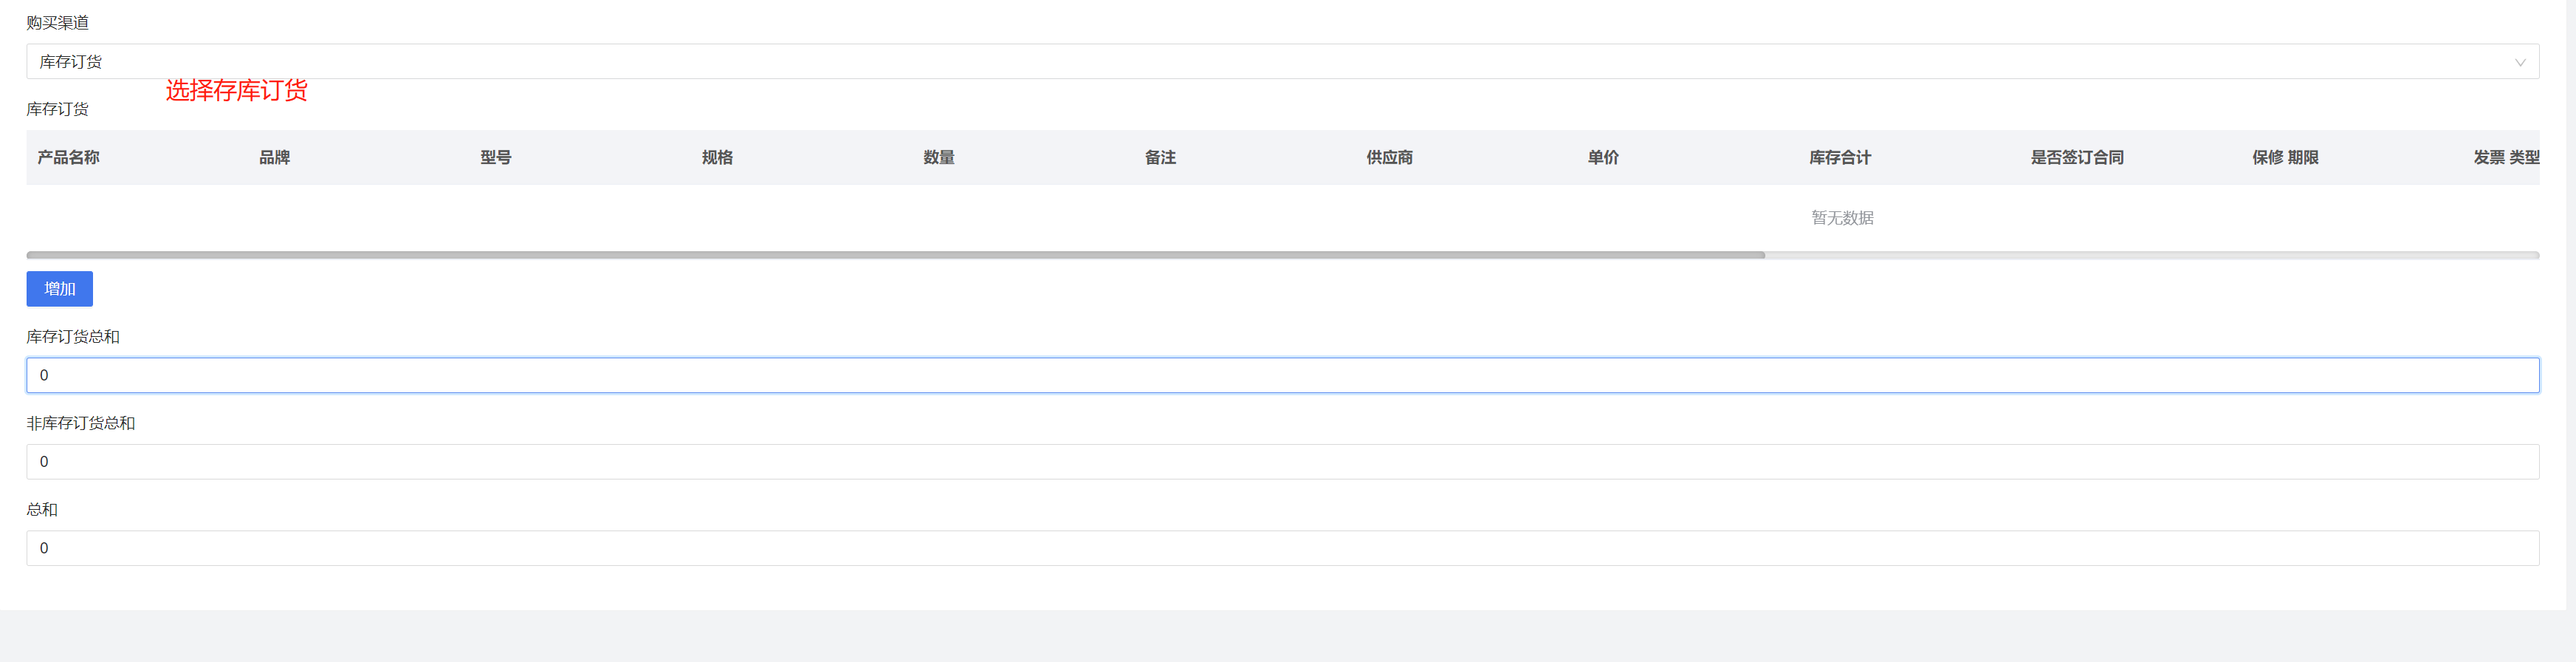The image size is (2576, 662).
Task: Click the 备注 column header
Action: [1160, 157]
